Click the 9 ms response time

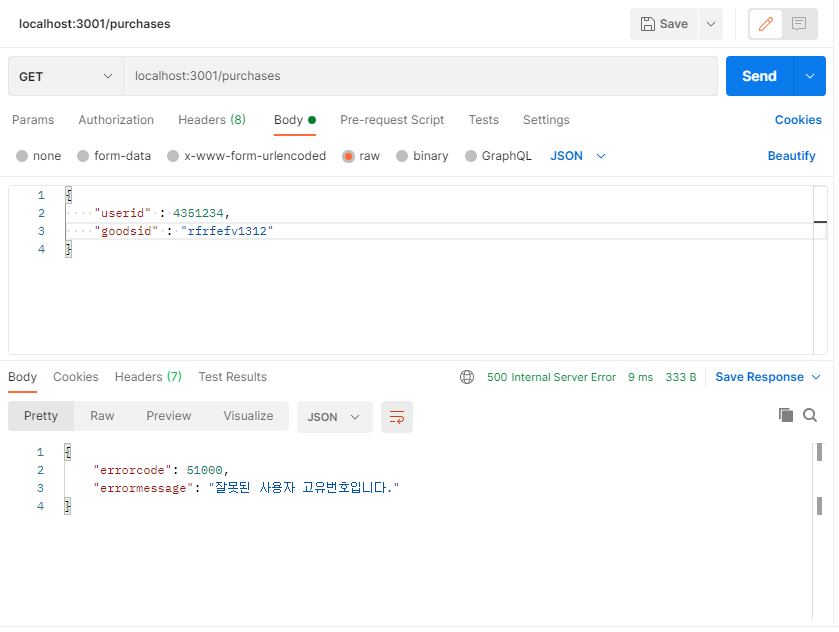tap(640, 378)
